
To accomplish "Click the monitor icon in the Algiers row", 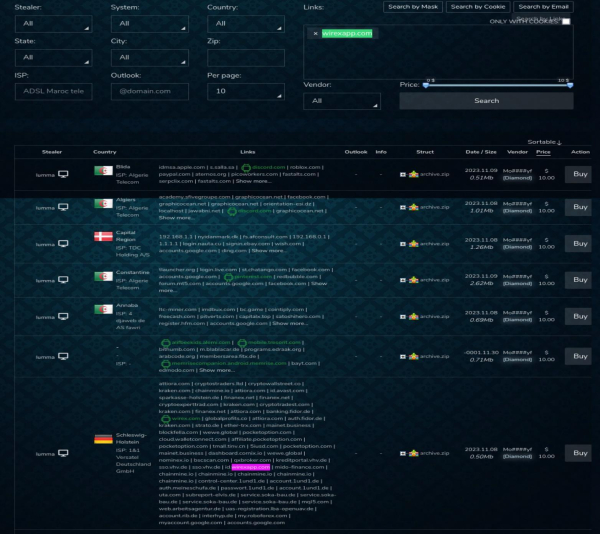I will pos(63,207).
